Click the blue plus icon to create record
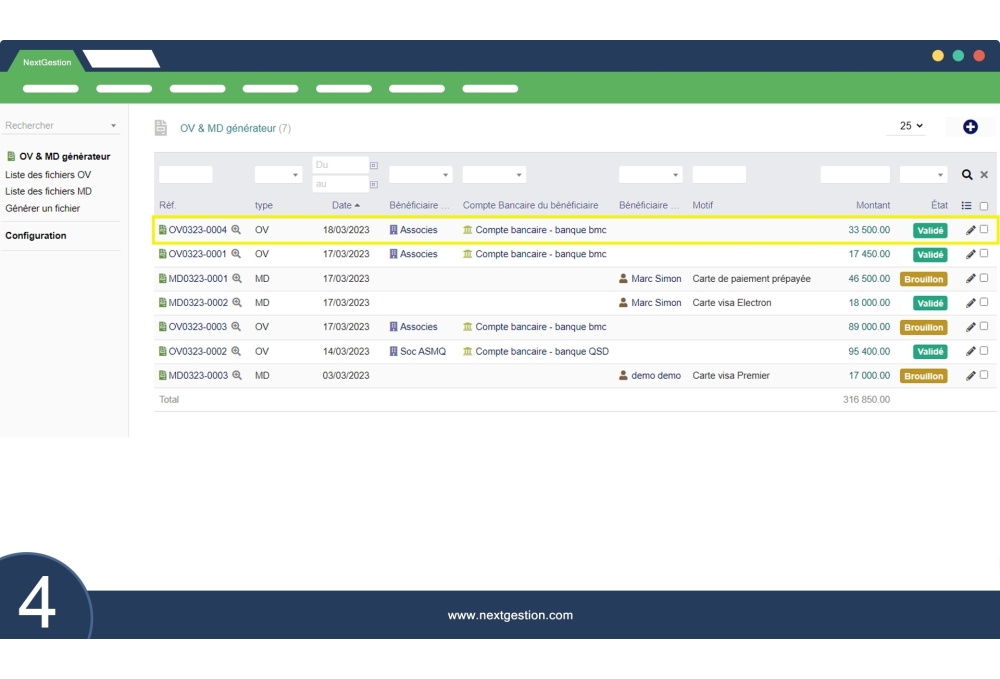This screenshot has height=679, width=1000. point(969,124)
